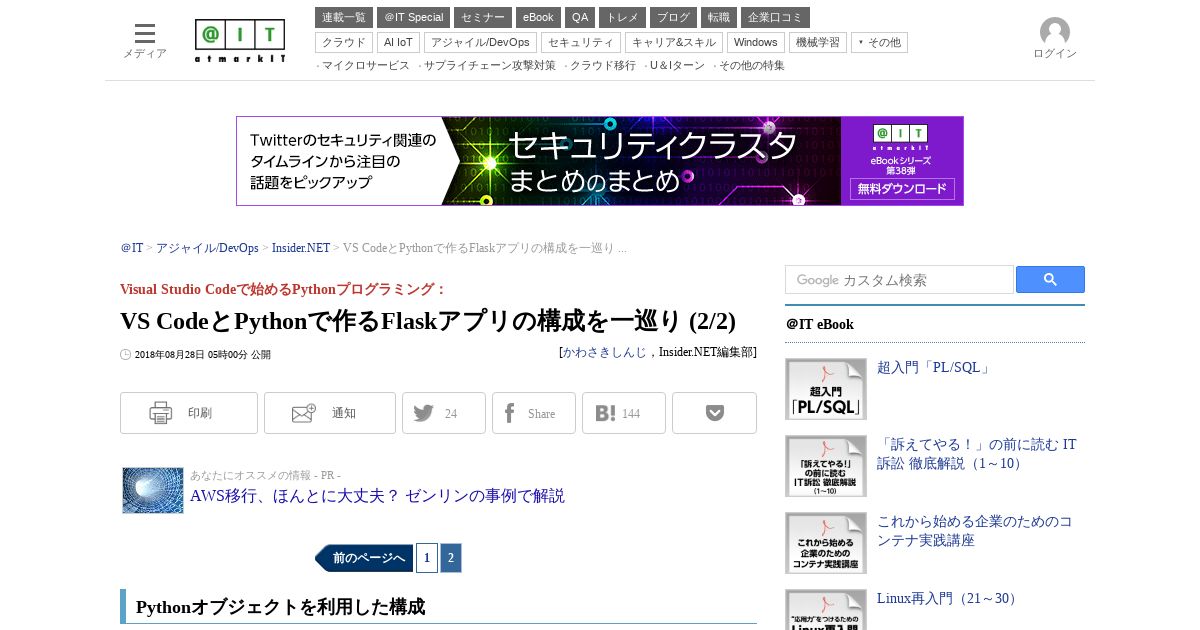This screenshot has width=1200, height=630.
Task: Click AWS移行 PR thumbnail image
Action: click(x=153, y=490)
